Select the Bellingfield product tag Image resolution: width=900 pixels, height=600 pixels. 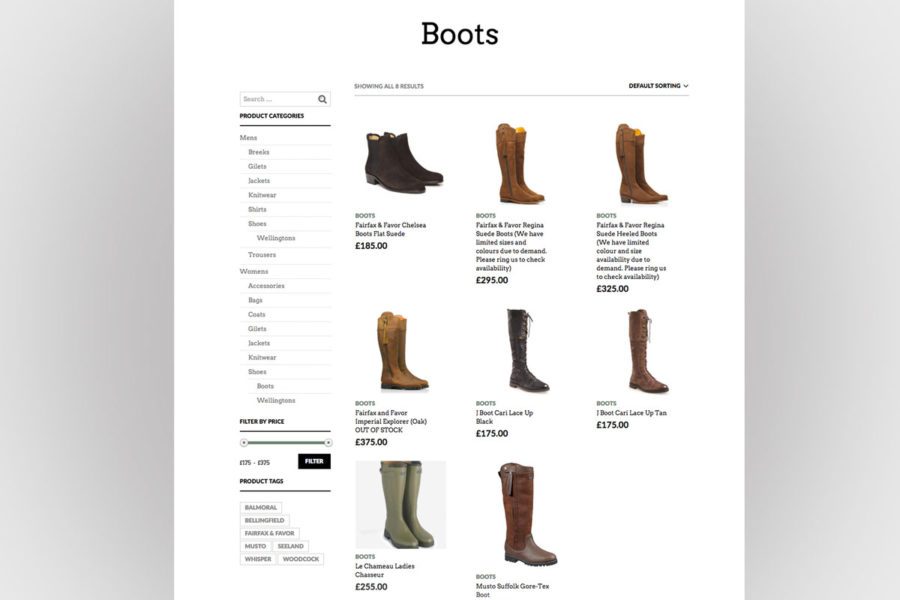pos(265,520)
